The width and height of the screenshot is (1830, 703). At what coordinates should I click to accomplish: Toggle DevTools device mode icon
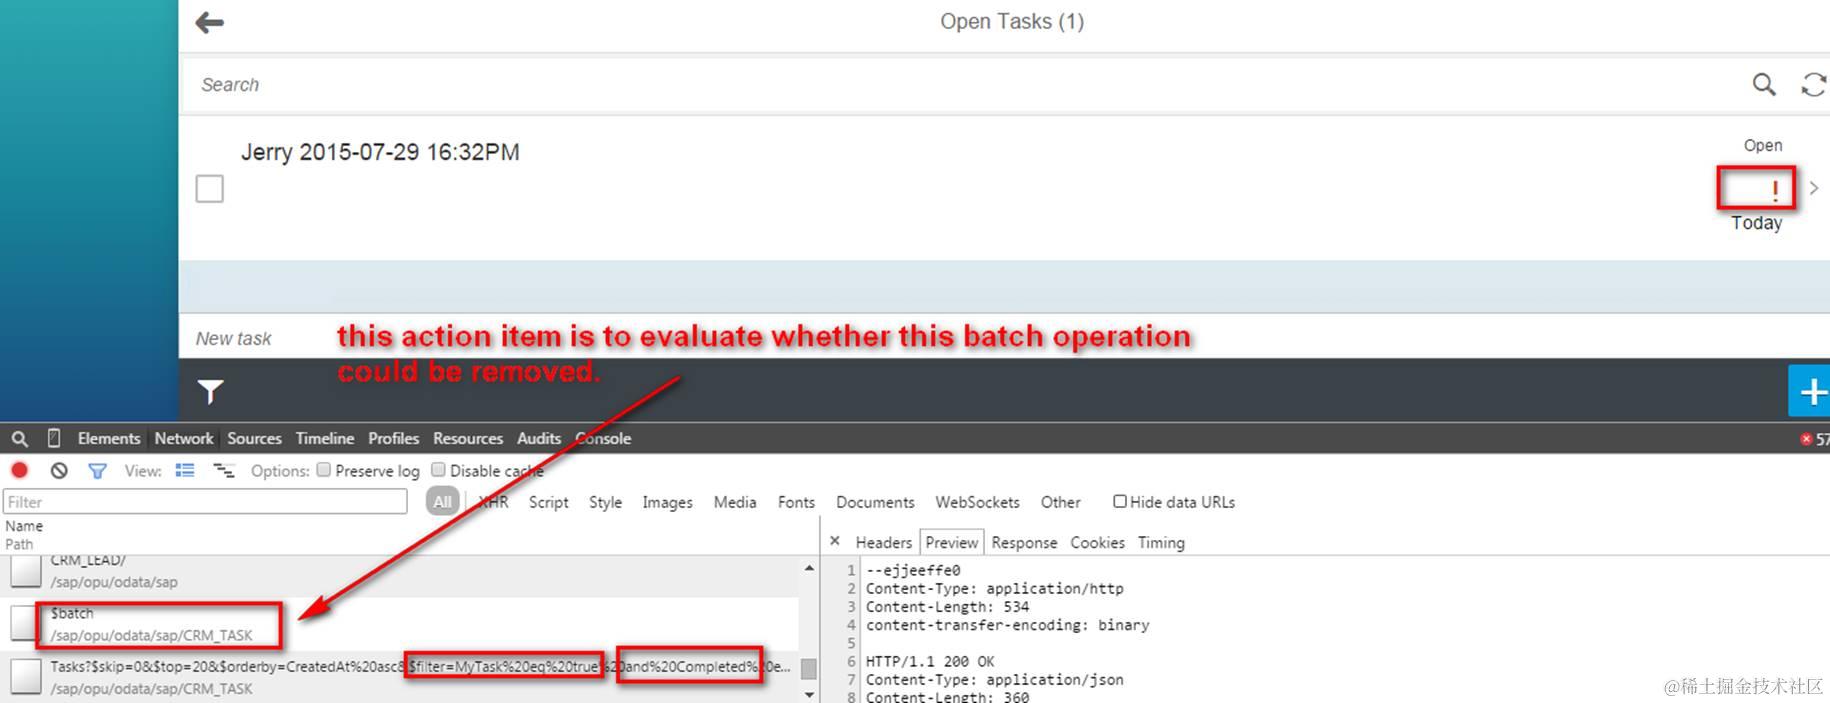tap(54, 438)
